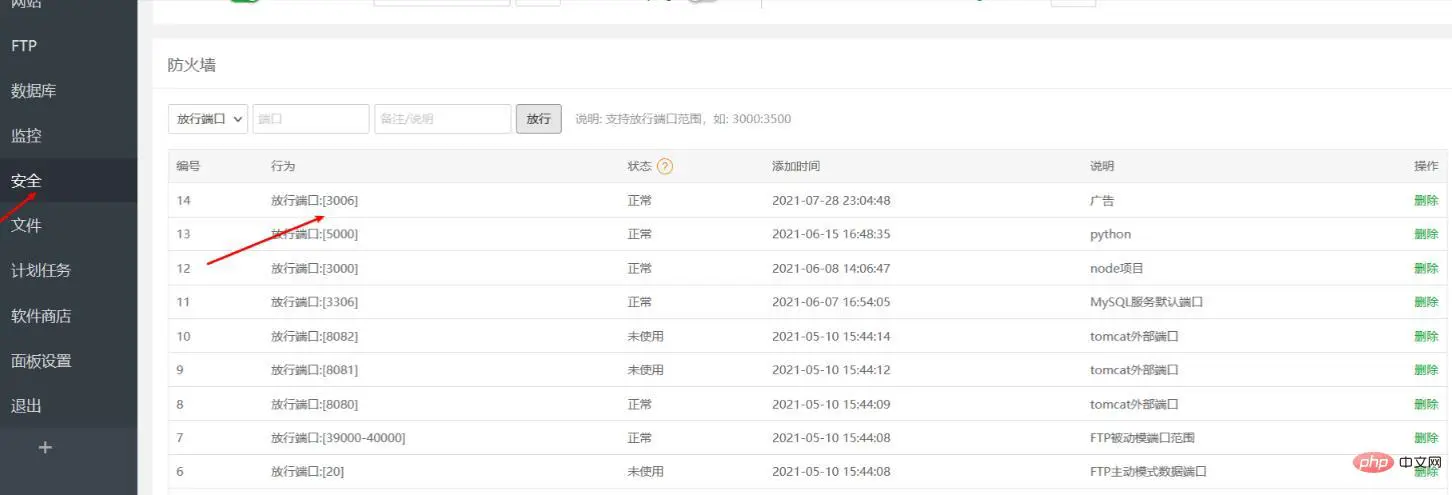
Task: Delete the FTP 39000-40000 port range rule
Action: click(1426, 438)
